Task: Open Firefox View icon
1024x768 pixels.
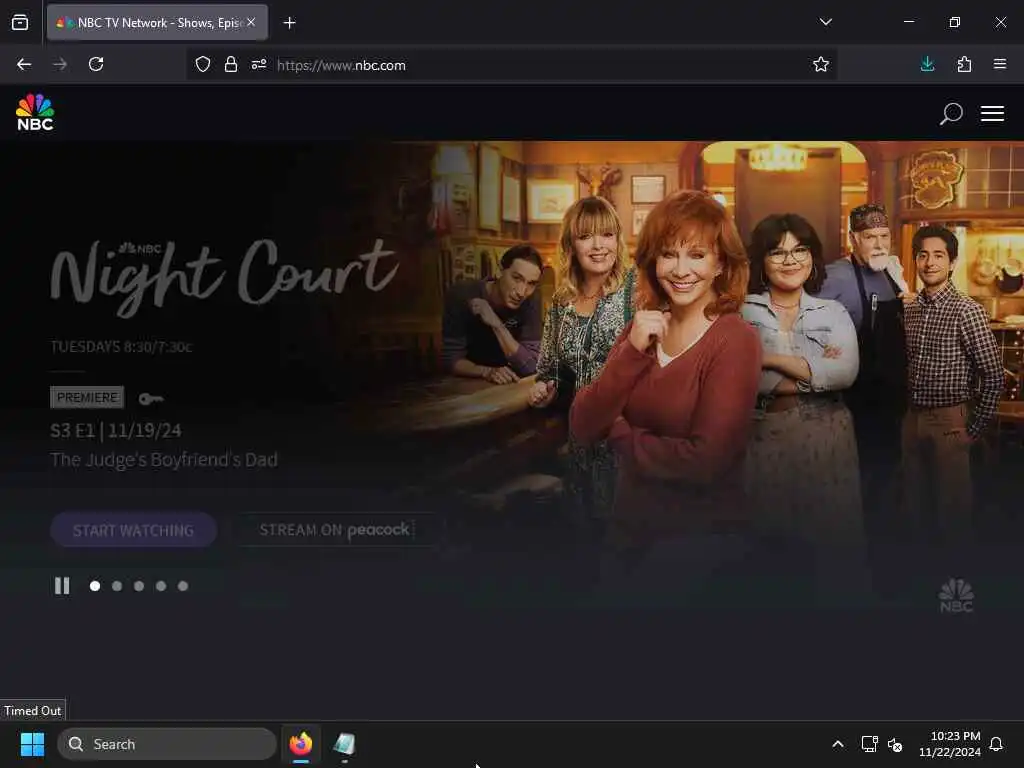Action: (20, 22)
